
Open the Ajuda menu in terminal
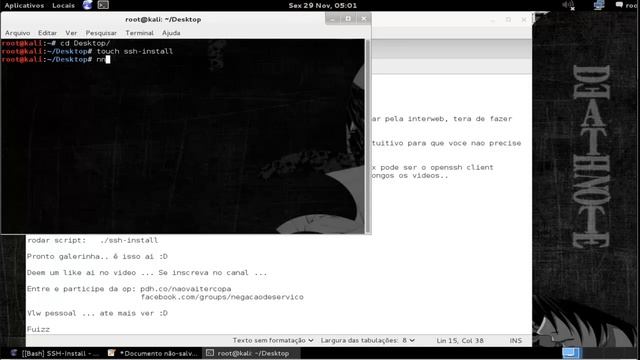pos(171,33)
